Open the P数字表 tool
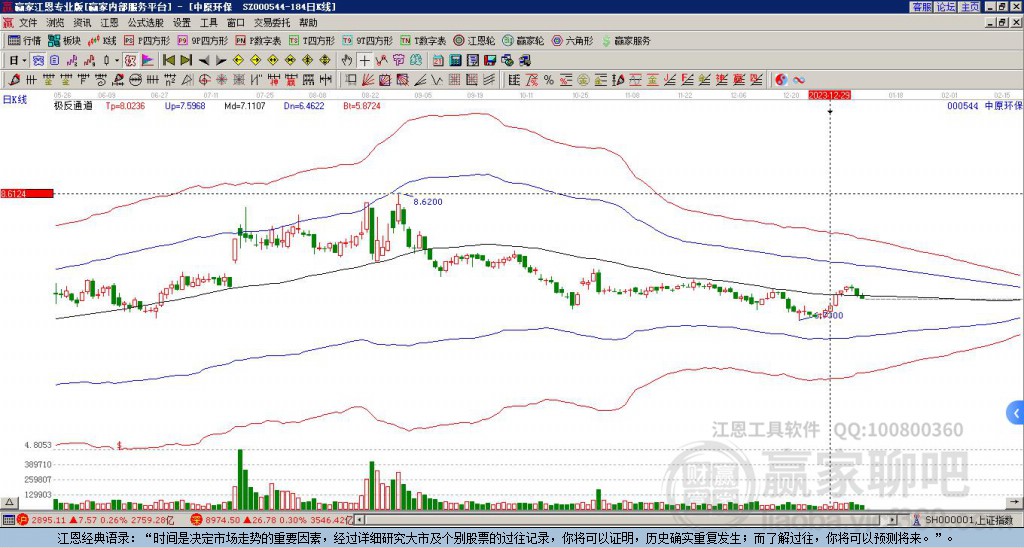 click(257, 40)
